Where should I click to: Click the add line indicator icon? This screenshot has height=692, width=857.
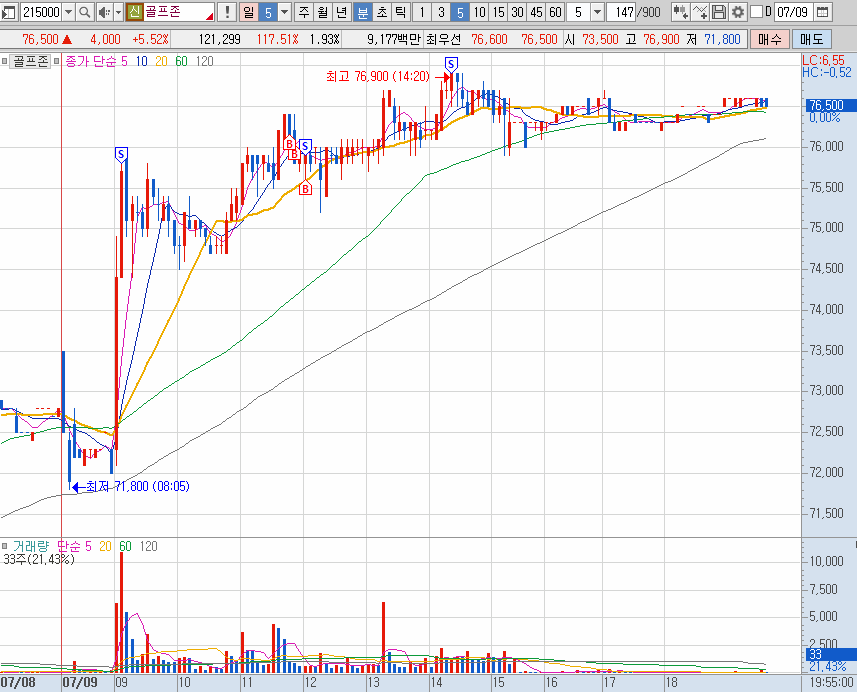pos(700,12)
